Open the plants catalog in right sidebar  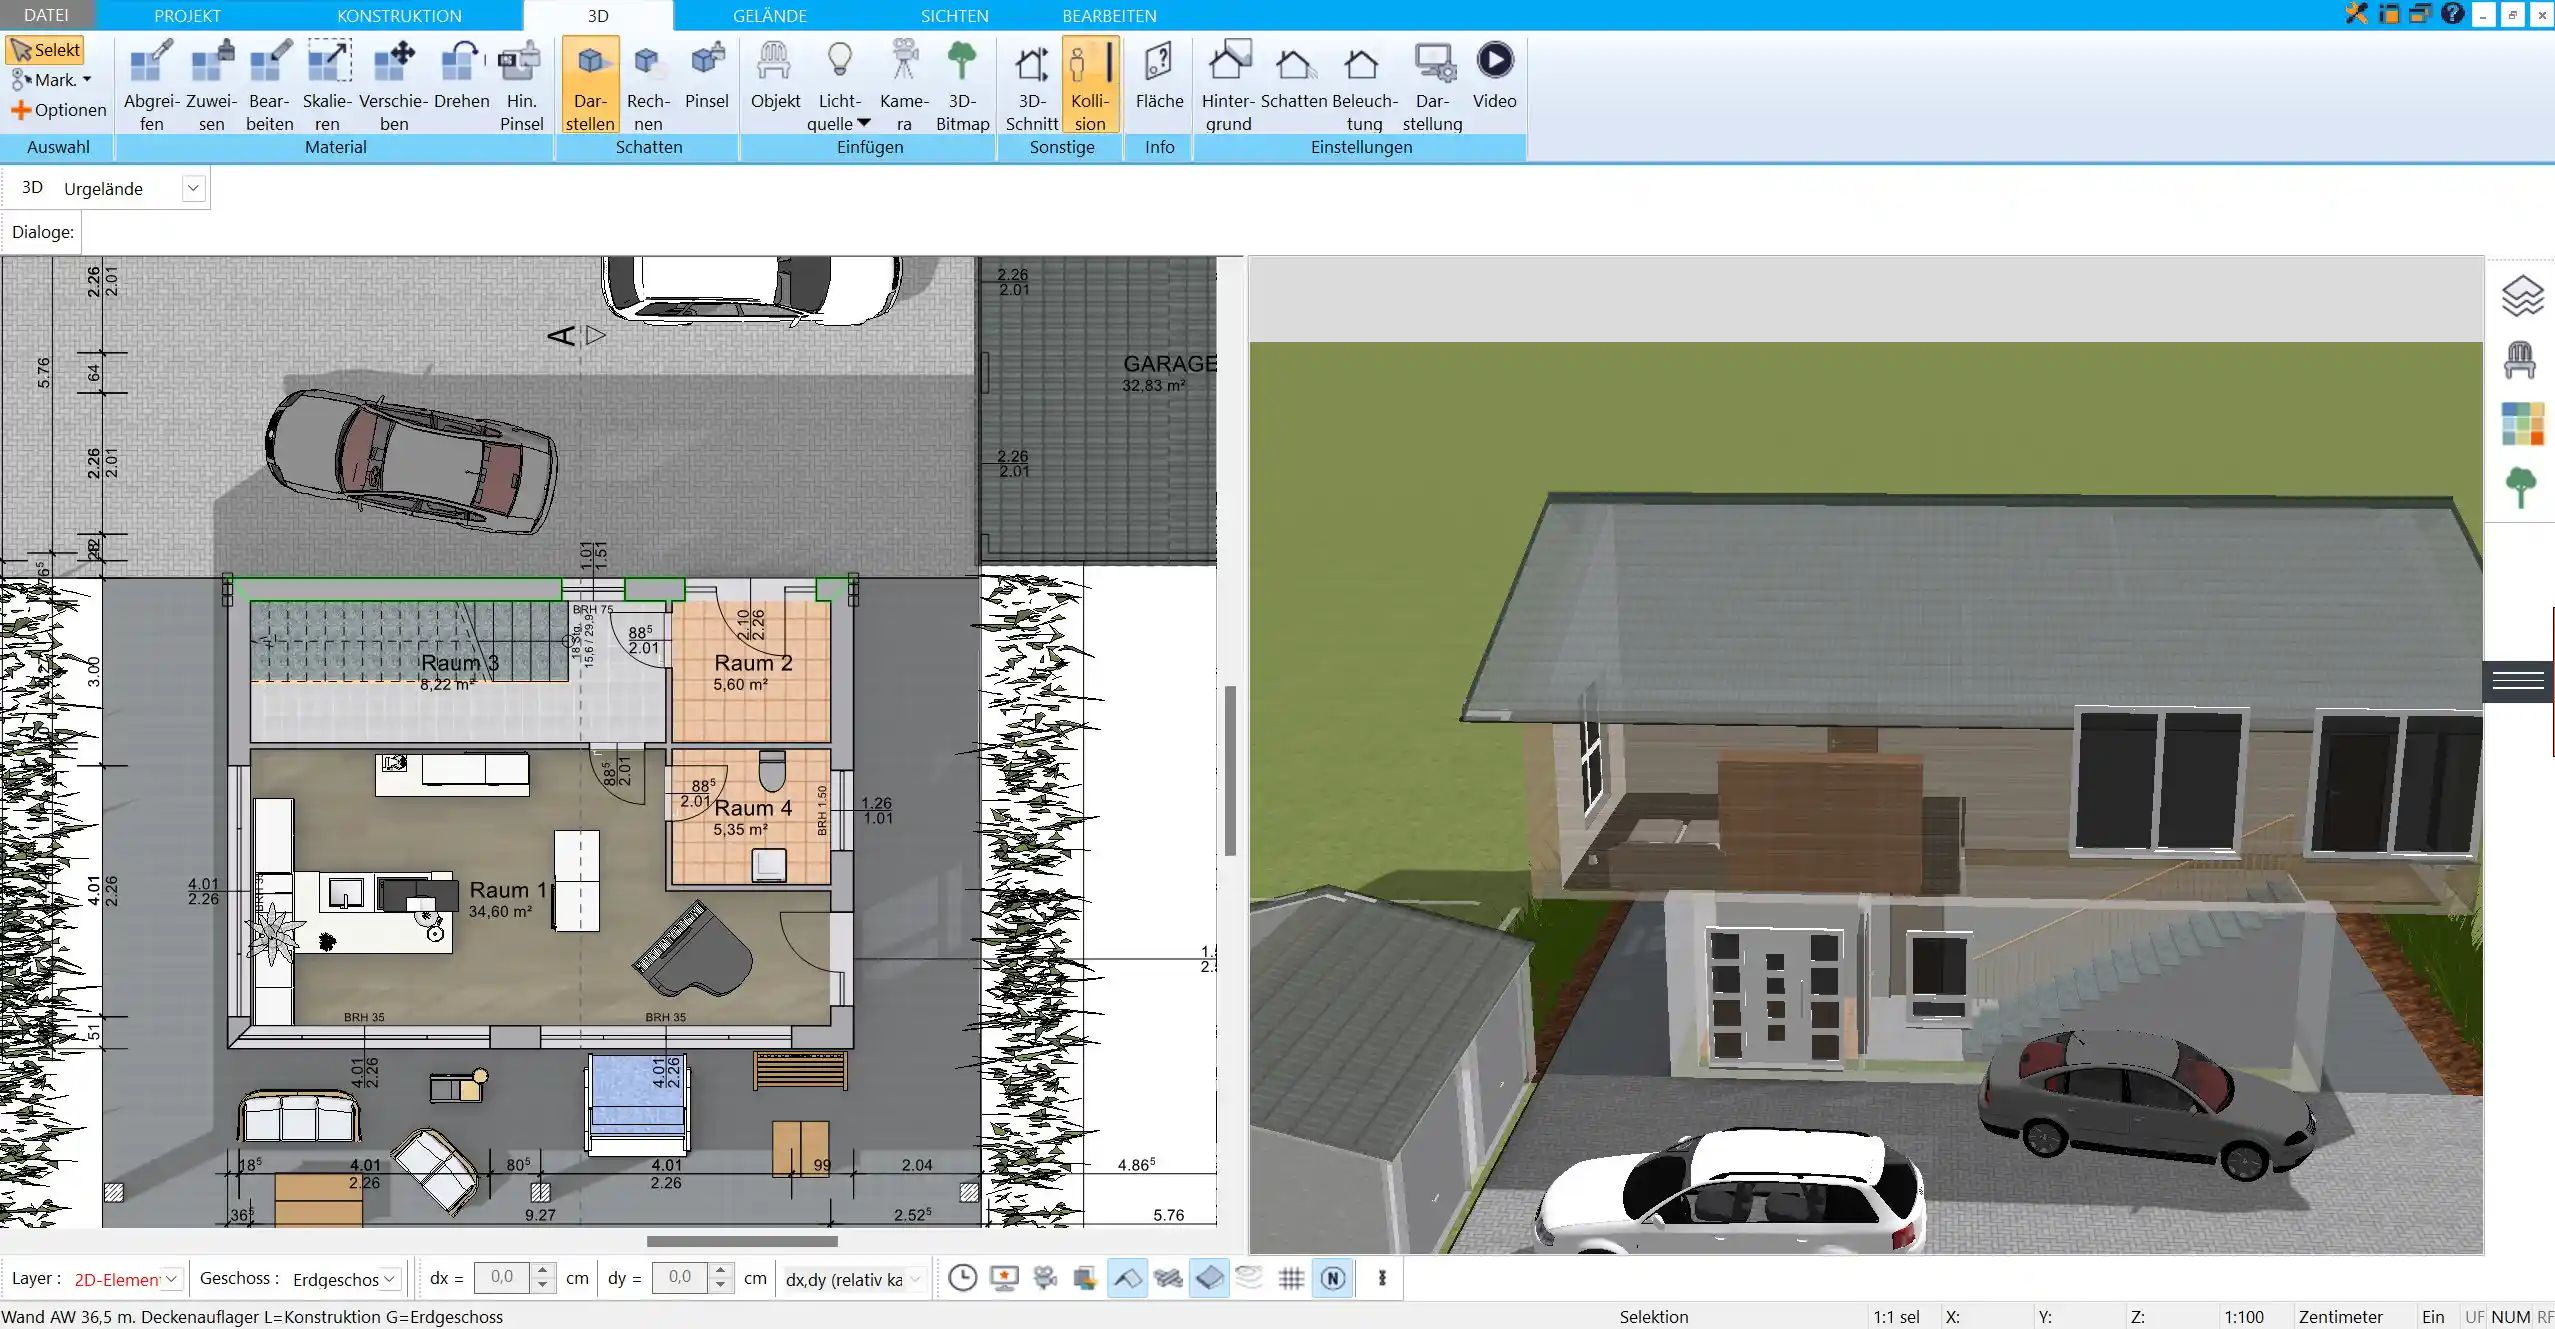pos(2521,487)
